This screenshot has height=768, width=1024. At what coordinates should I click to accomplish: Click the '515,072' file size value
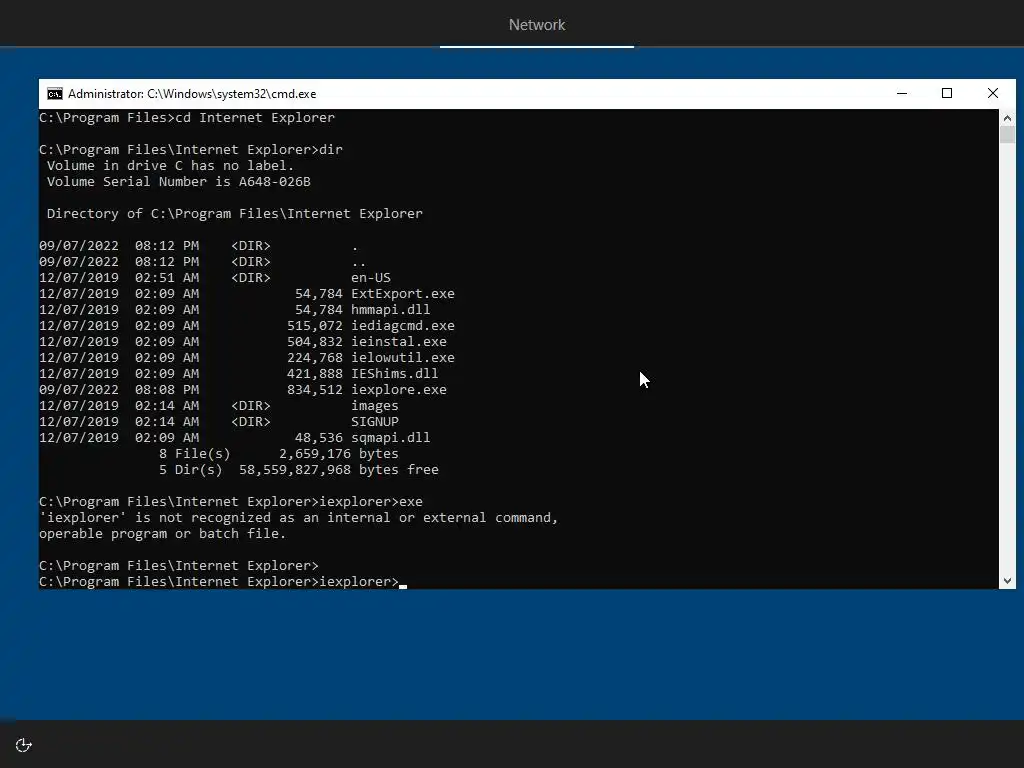click(315, 326)
